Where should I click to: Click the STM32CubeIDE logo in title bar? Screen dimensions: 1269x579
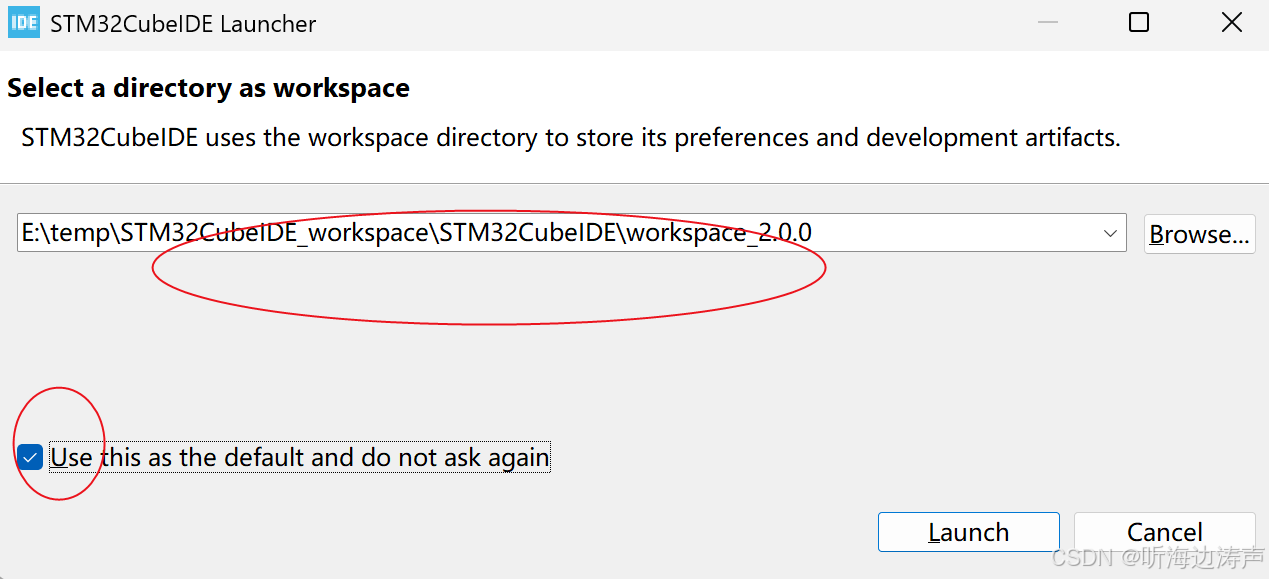[23, 23]
